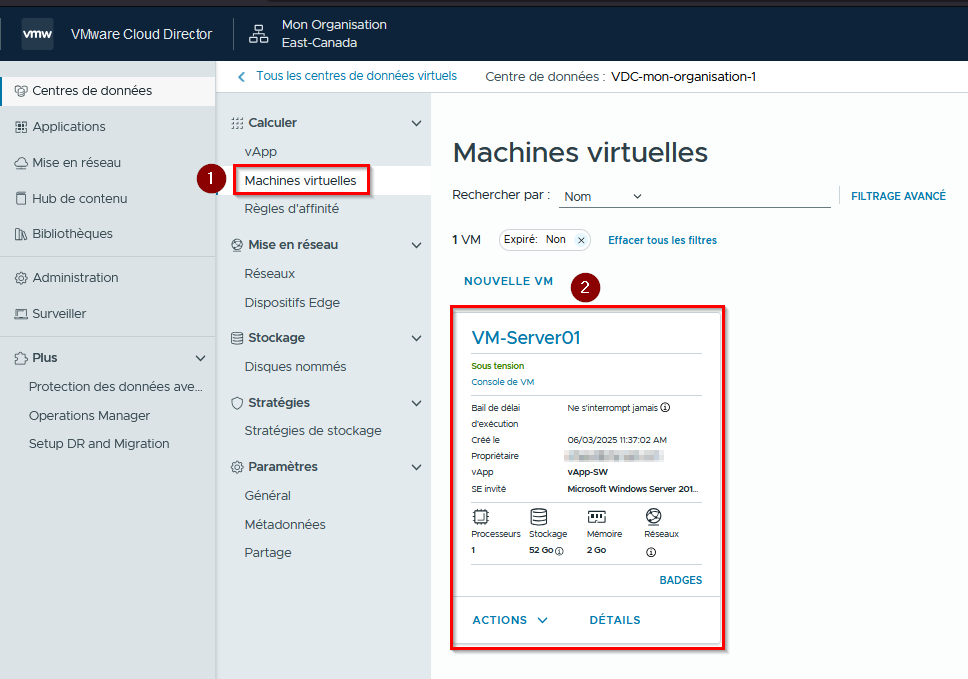Click the Calculer grid icon
The width and height of the screenshot is (968, 679).
pyautogui.click(x=237, y=123)
